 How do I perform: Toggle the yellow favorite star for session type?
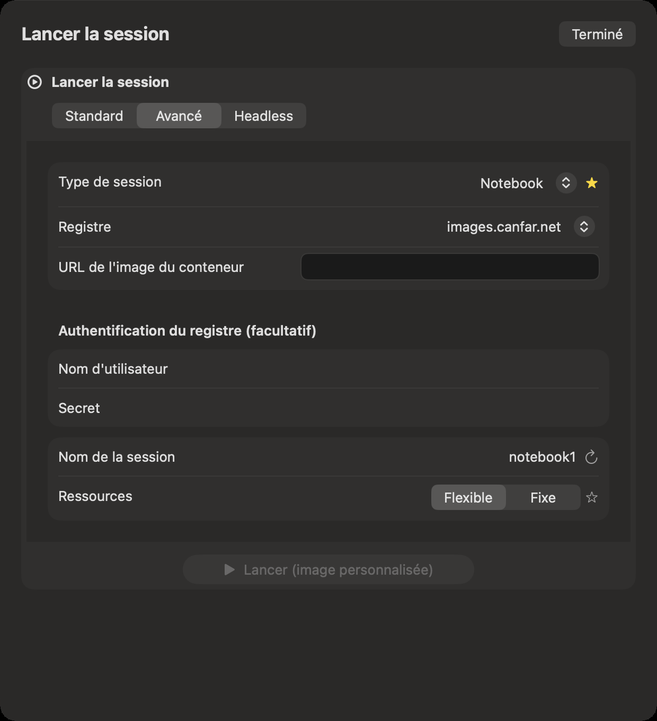(x=592, y=183)
